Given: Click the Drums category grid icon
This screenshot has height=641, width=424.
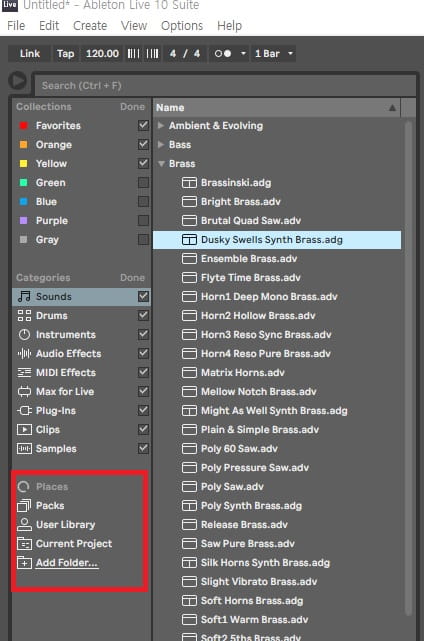Looking at the screenshot, I should pyautogui.click(x=24, y=315).
